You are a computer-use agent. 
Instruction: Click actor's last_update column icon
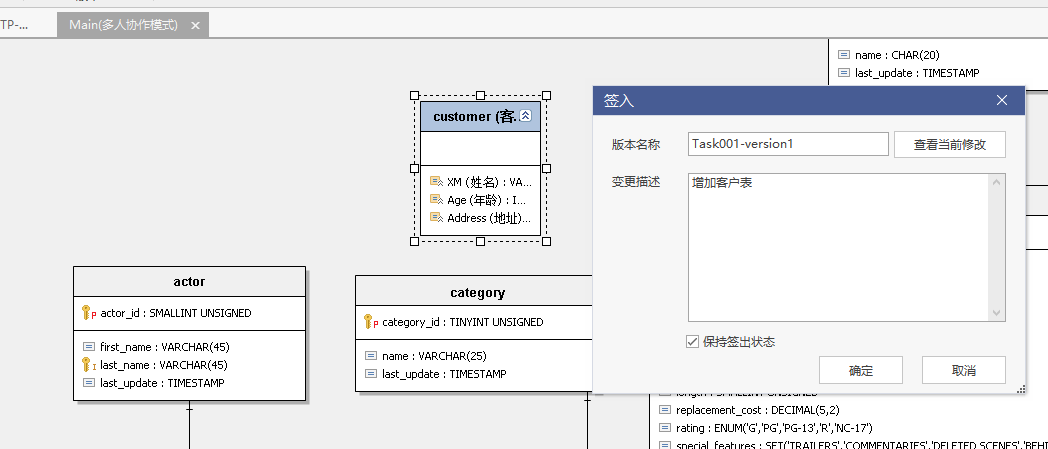[89, 383]
